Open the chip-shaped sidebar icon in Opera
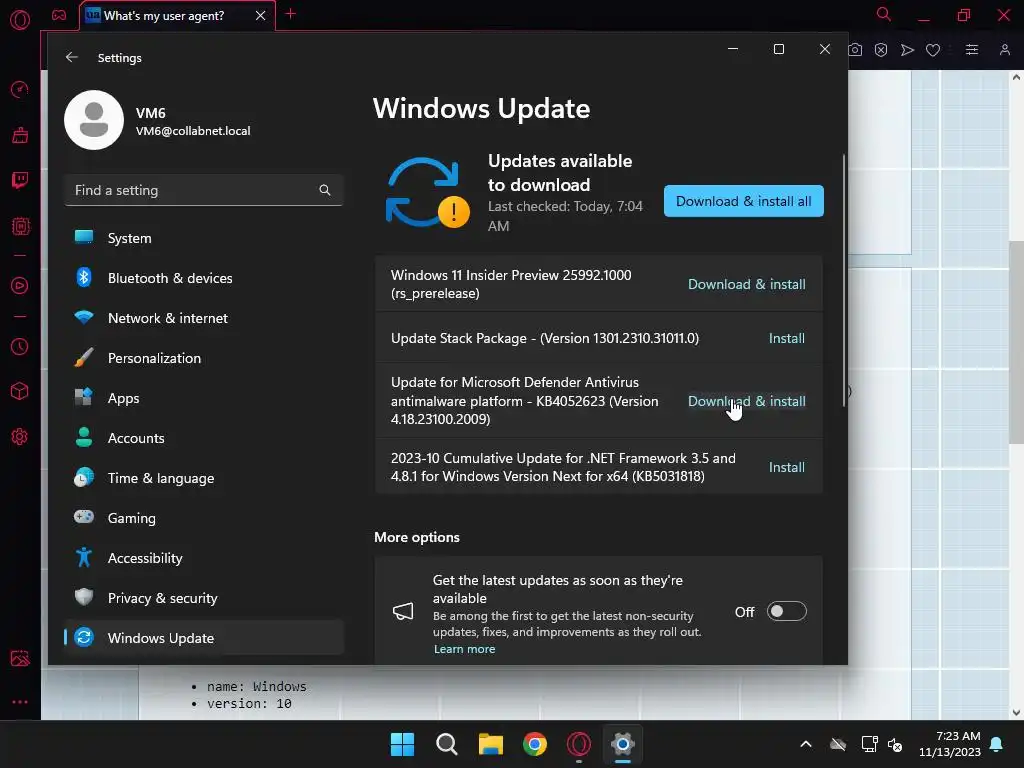This screenshot has height=768, width=1024. pyautogui.click(x=20, y=226)
